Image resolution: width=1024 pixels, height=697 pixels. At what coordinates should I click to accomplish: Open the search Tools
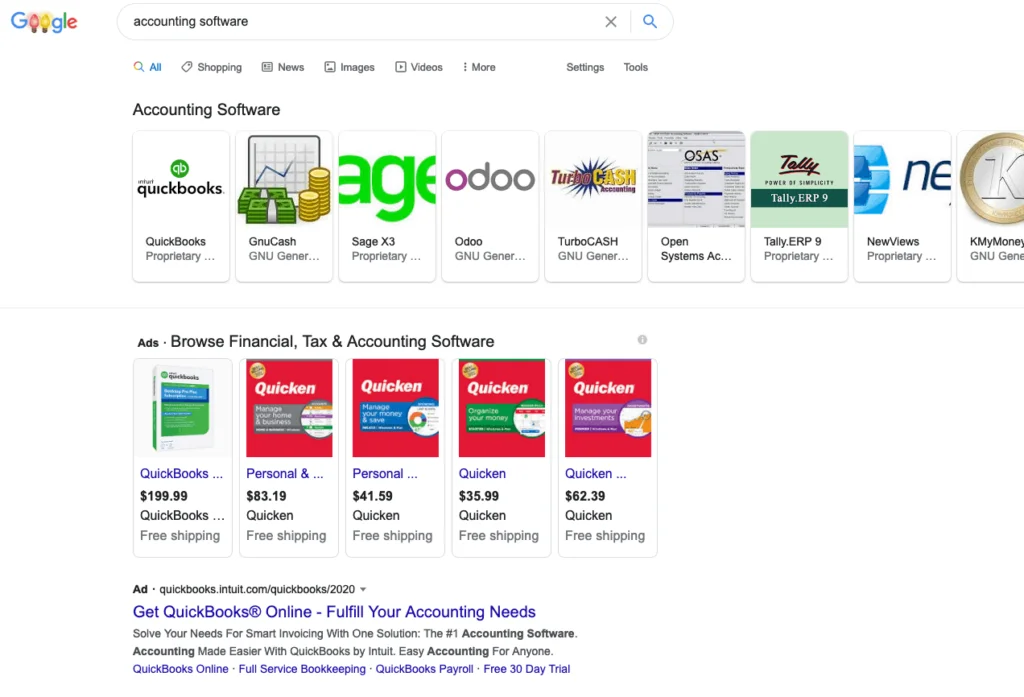click(635, 67)
